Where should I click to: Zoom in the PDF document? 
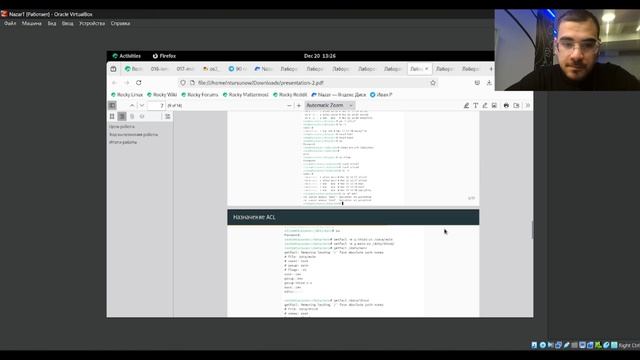[299, 105]
